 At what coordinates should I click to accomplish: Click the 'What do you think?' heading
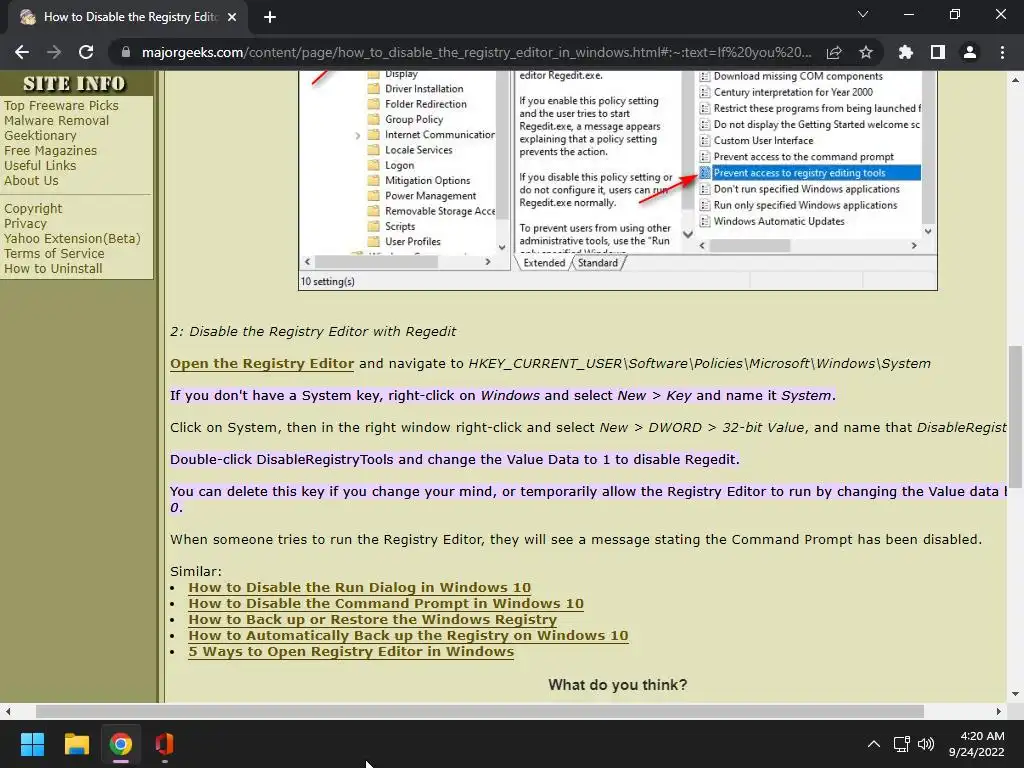(618, 684)
